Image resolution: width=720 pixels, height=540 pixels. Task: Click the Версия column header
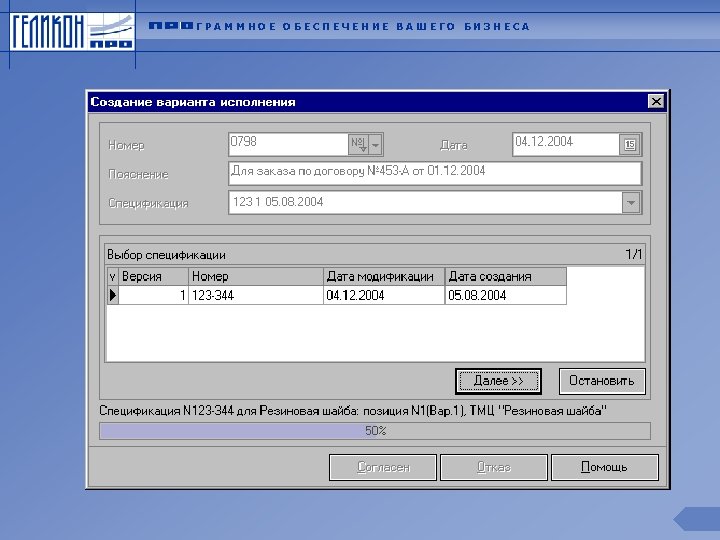click(153, 276)
